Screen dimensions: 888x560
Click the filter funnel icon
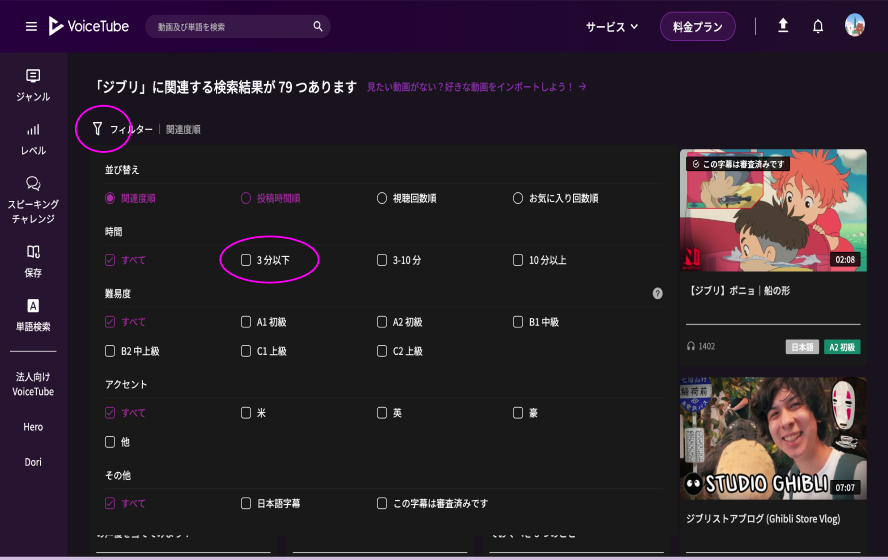click(x=97, y=129)
